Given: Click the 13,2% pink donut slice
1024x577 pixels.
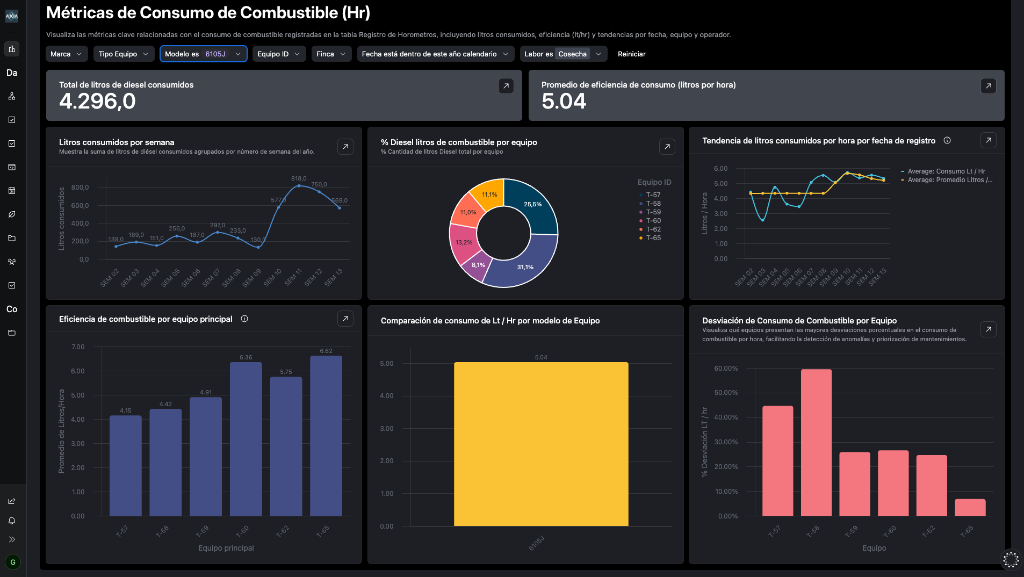Looking at the screenshot, I should click(462, 243).
